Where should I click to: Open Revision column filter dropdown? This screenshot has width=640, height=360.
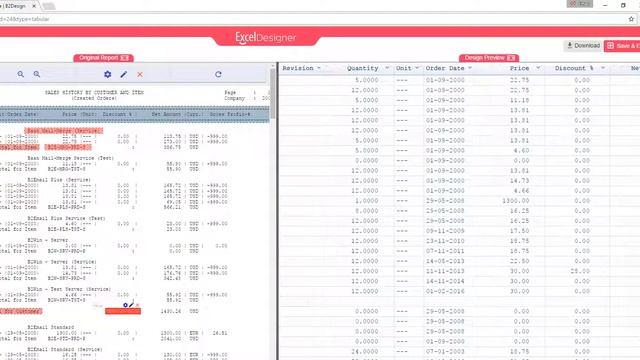(x=319, y=68)
